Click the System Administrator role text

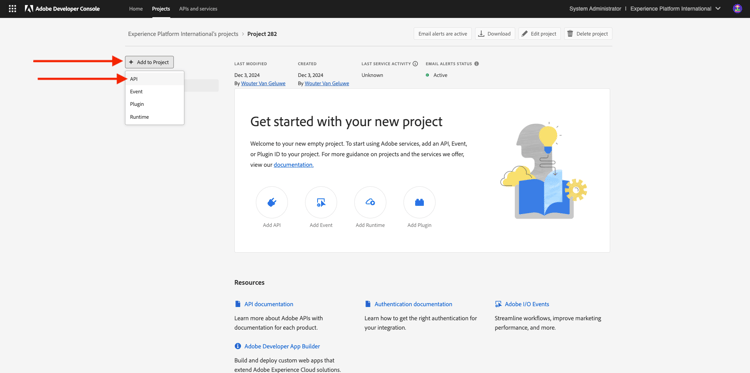(595, 9)
